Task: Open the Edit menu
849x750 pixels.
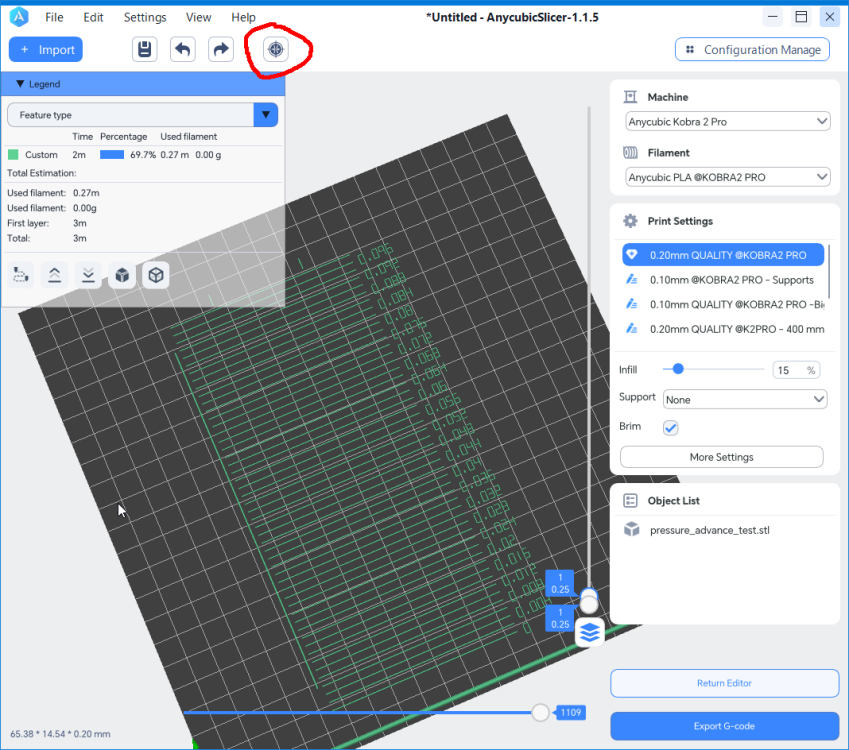Action: [93, 17]
